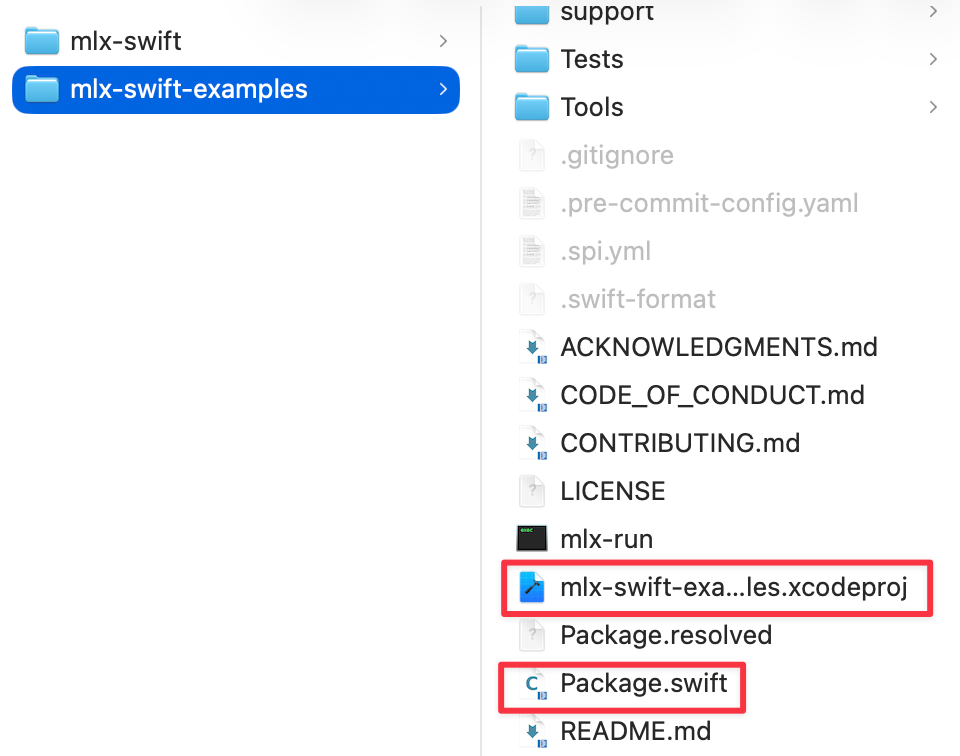Viewport: 960px width, 756px height.
Task: Click the Tools folder icon
Action: [531, 107]
